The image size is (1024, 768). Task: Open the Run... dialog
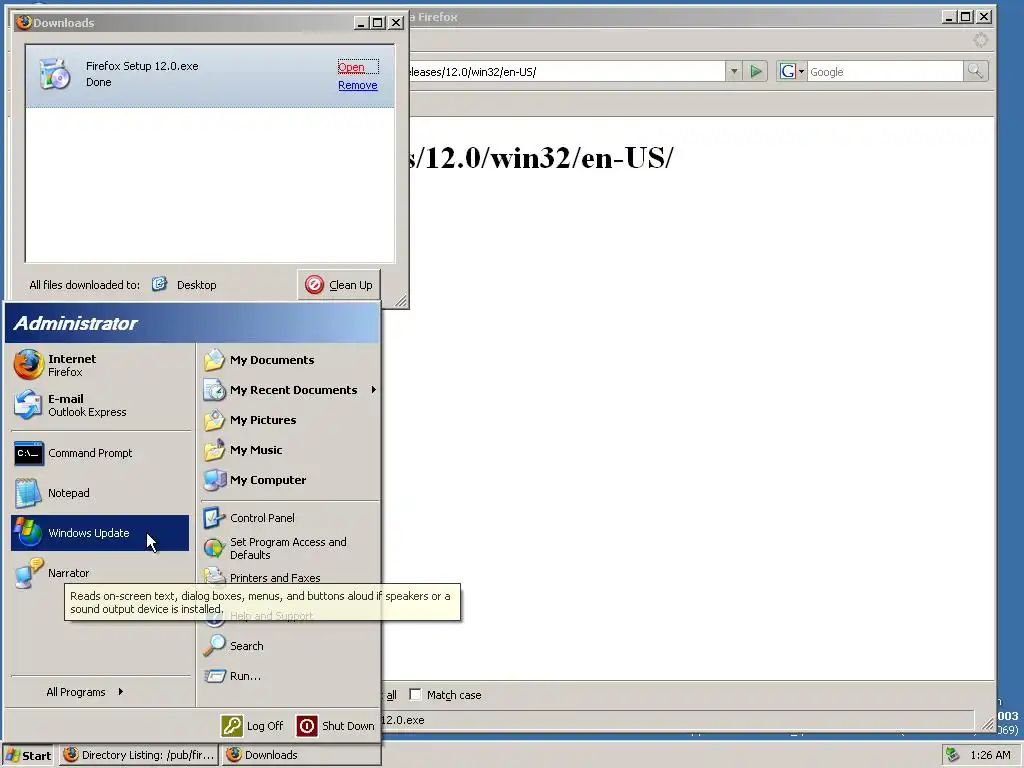tap(290, 676)
